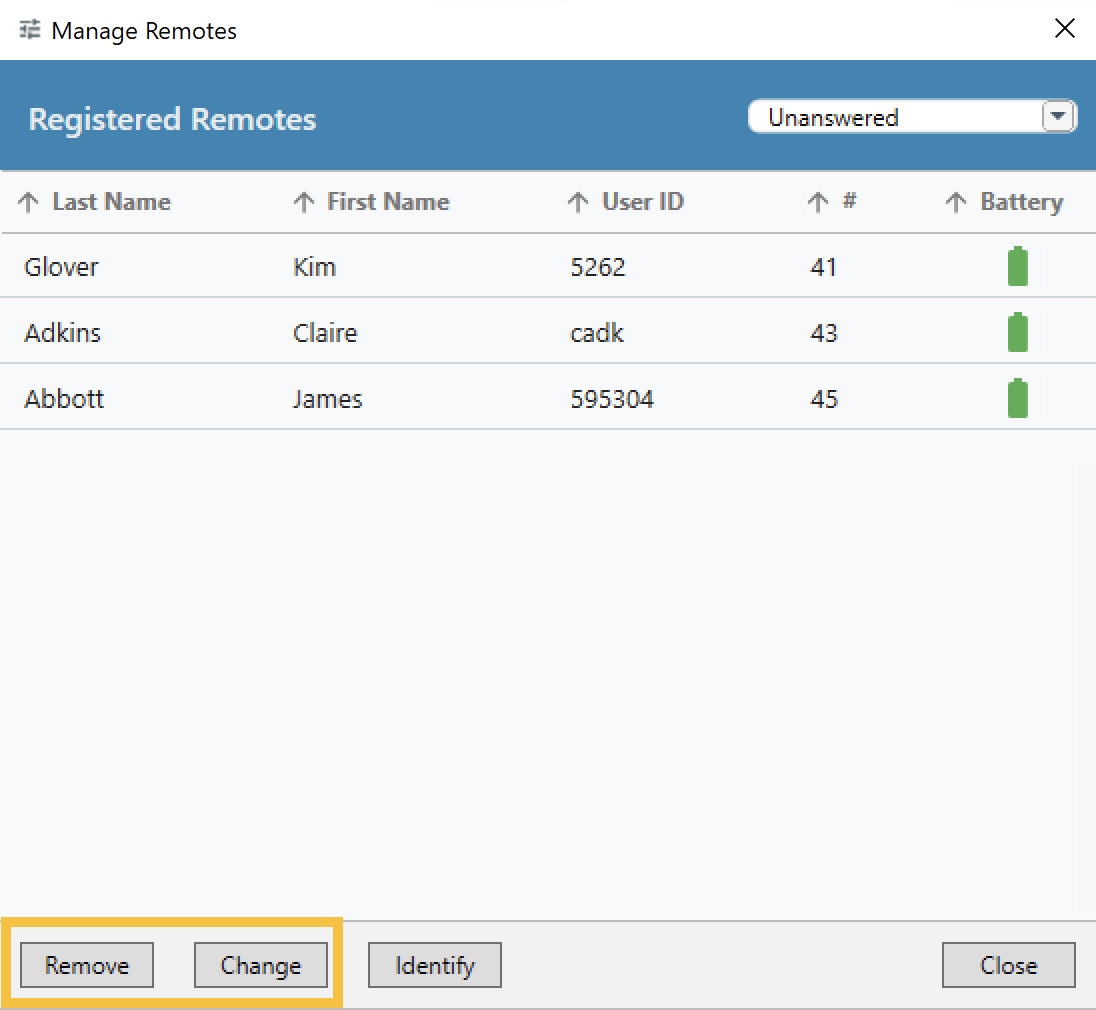The height and width of the screenshot is (1010, 1096).
Task: Sort by the # remote number column
Action: click(x=848, y=202)
